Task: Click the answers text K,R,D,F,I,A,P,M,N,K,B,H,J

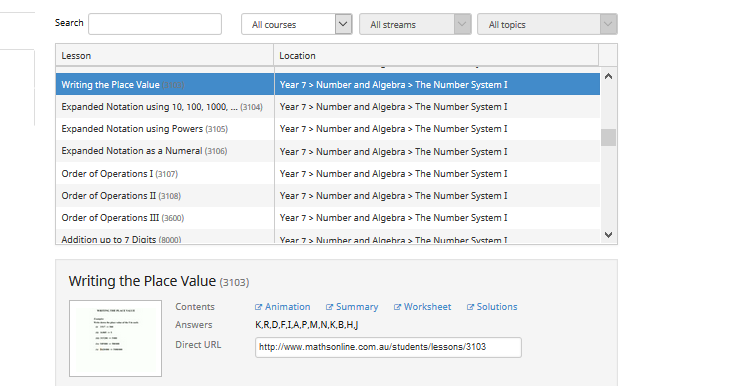Action: 307,324
